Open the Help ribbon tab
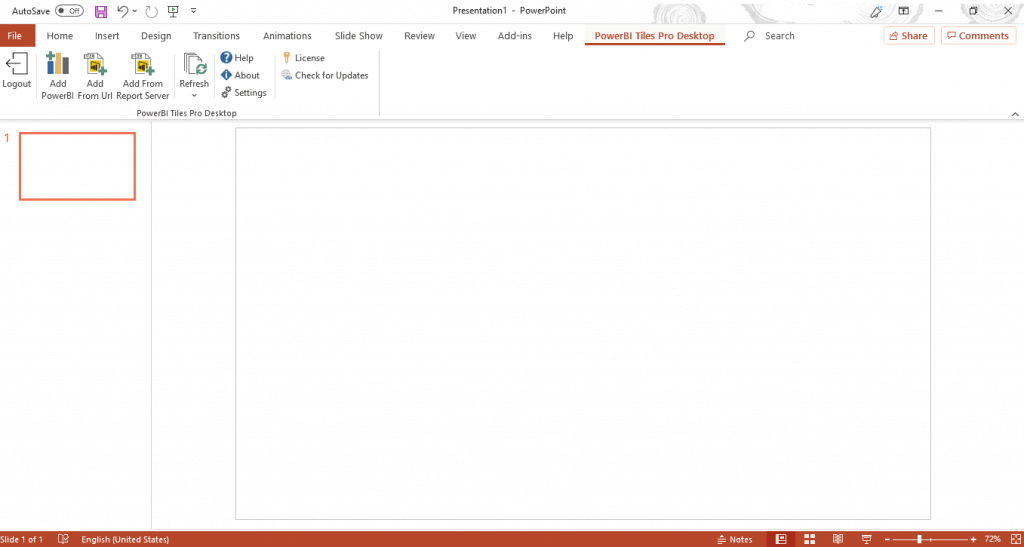 563,36
